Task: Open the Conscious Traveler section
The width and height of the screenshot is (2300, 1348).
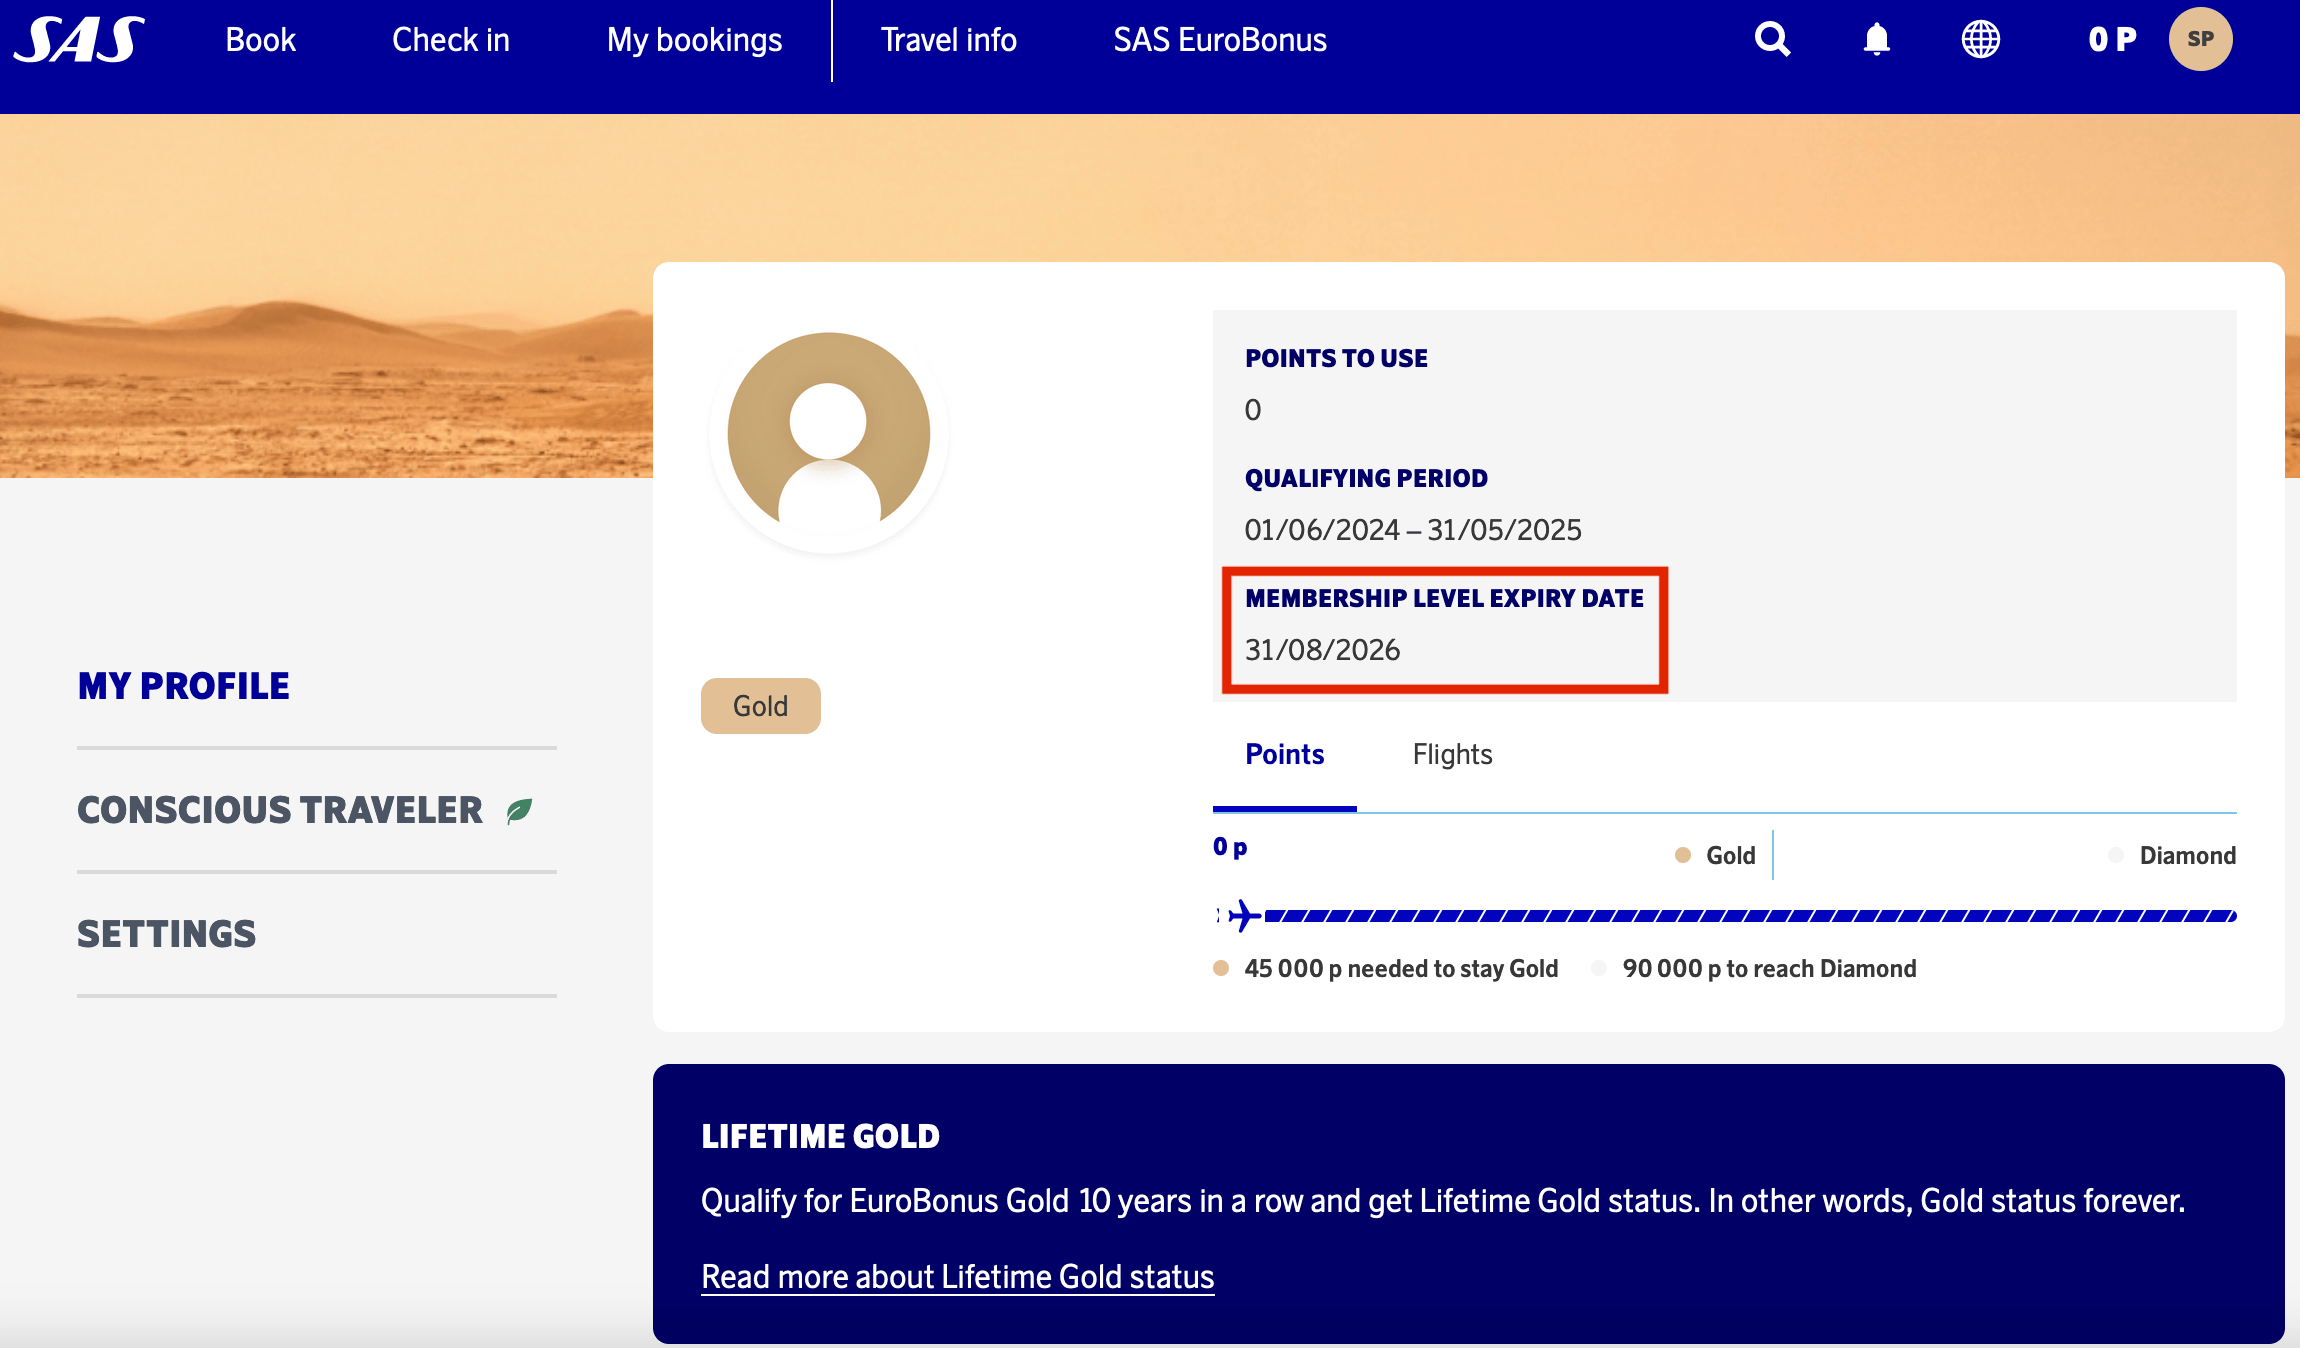Action: click(x=279, y=810)
